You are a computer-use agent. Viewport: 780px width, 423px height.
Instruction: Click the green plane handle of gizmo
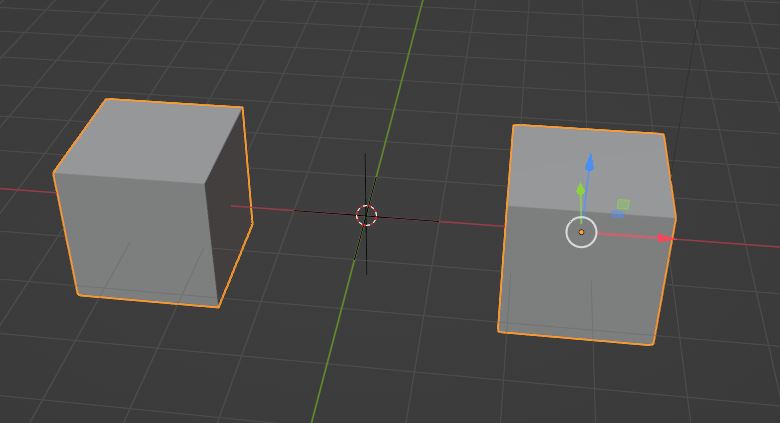(623, 204)
